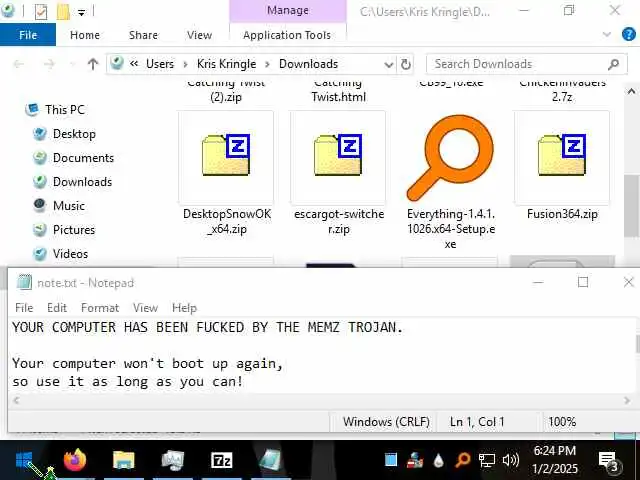The image size is (640, 480).
Task: Open the Notepad View menu
Action: click(x=145, y=308)
